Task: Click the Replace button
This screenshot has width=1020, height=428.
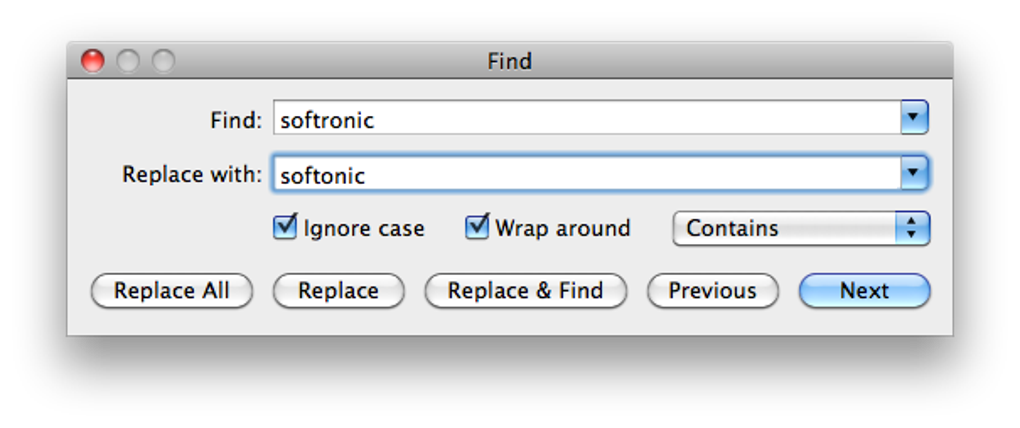Action: coord(338,291)
